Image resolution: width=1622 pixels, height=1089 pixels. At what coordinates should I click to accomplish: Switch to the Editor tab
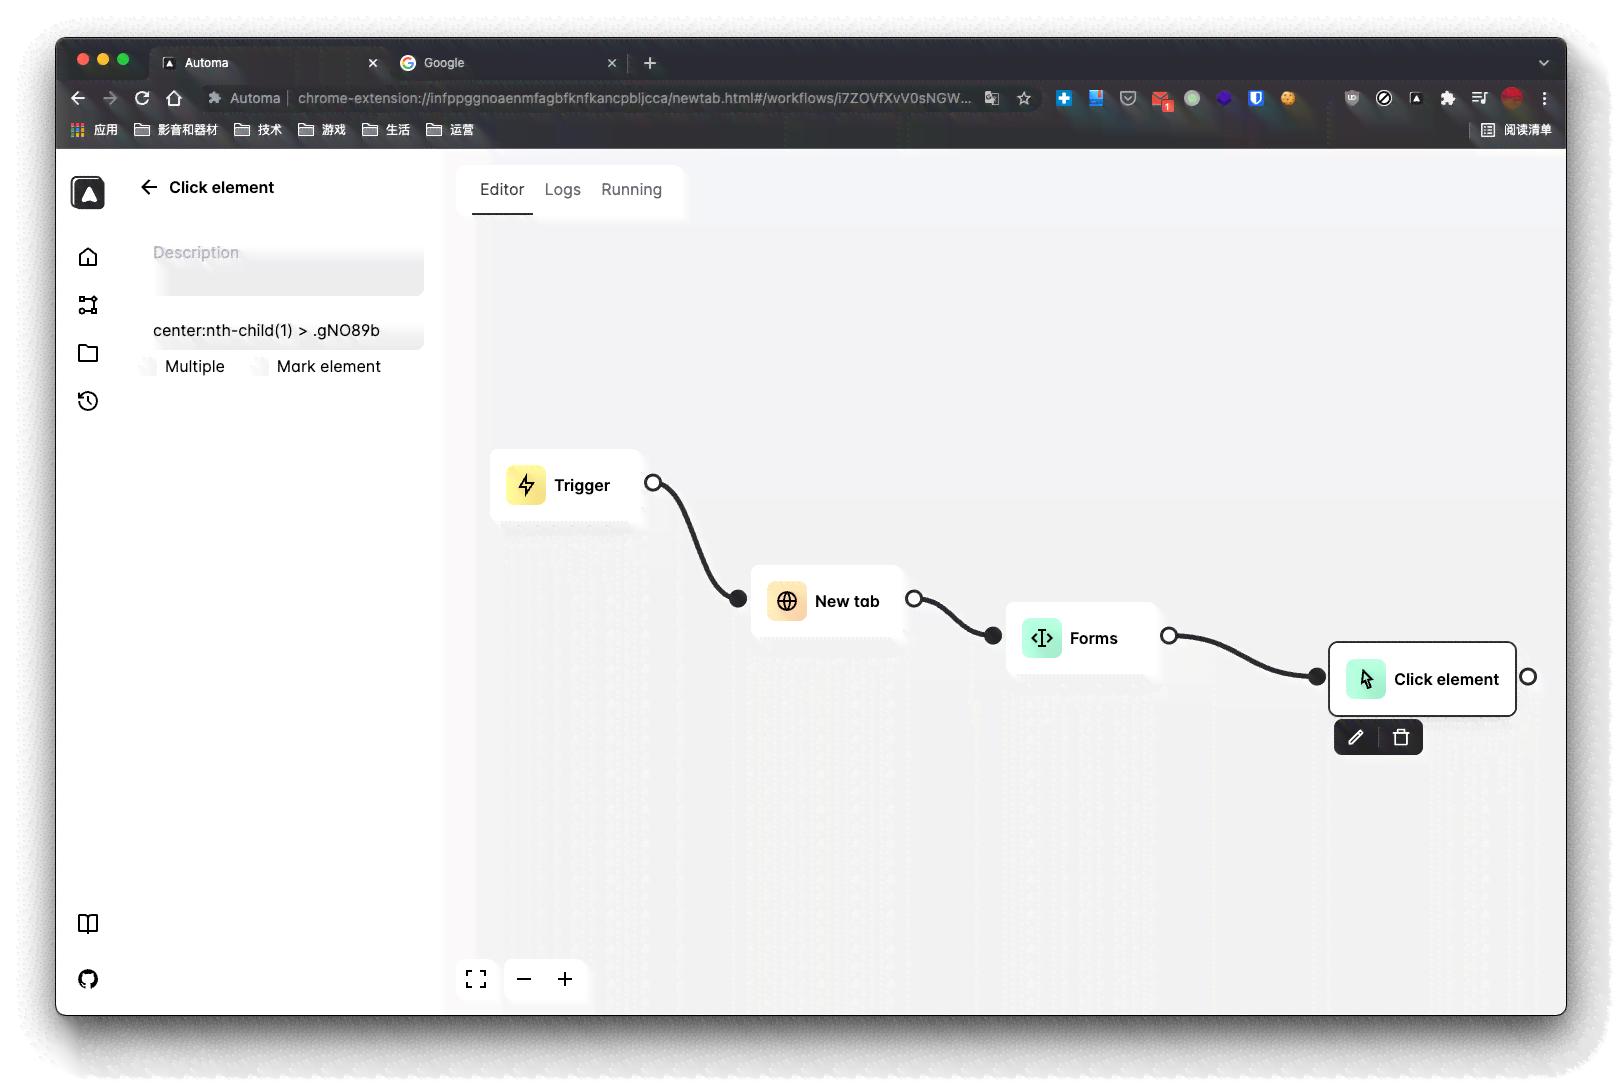tap(502, 189)
